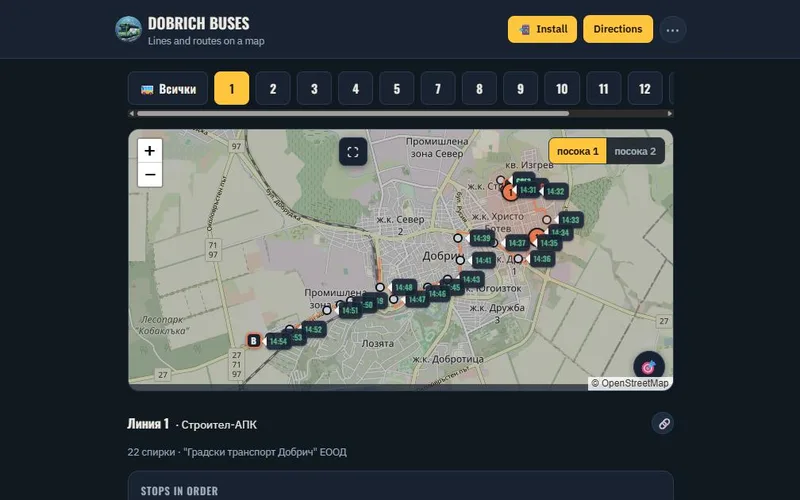The width and height of the screenshot is (800, 500).
Task: Zoom in on the map
Action: click(x=149, y=151)
